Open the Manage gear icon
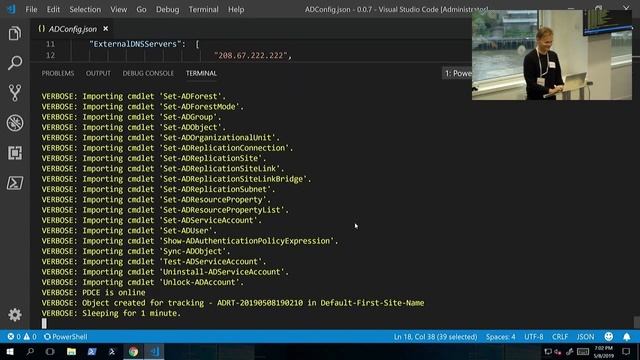640x360 pixels. [15, 315]
